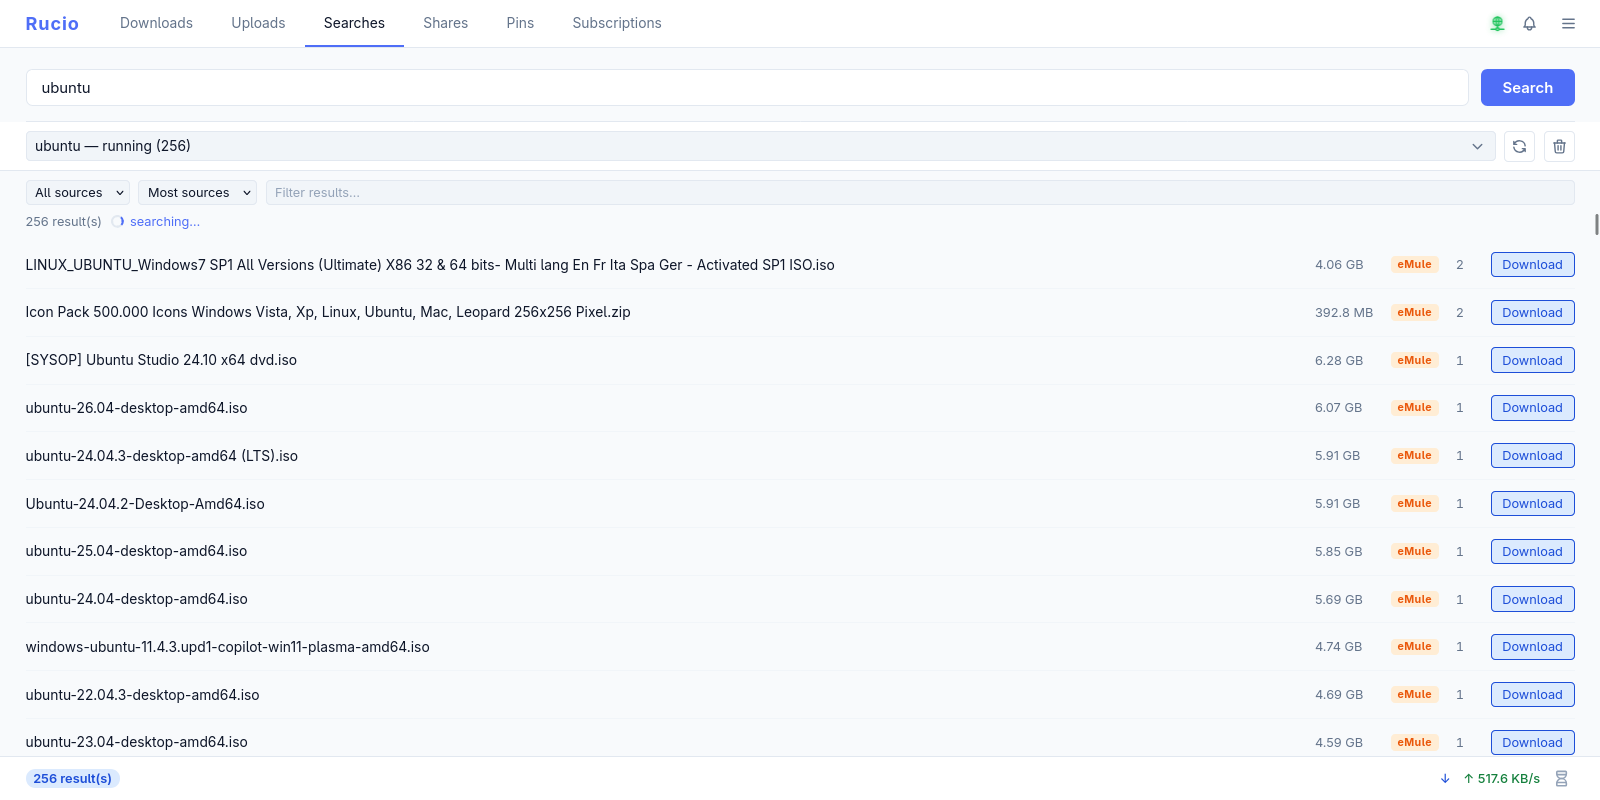1600x800 pixels.
Task: Click the 4.74 GB size value
Action: pyautogui.click(x=1339, y=647)
